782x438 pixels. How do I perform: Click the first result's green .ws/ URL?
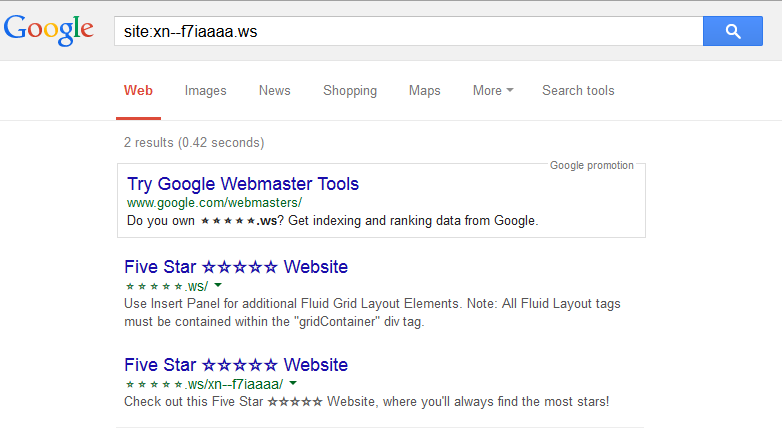point(166,286)
